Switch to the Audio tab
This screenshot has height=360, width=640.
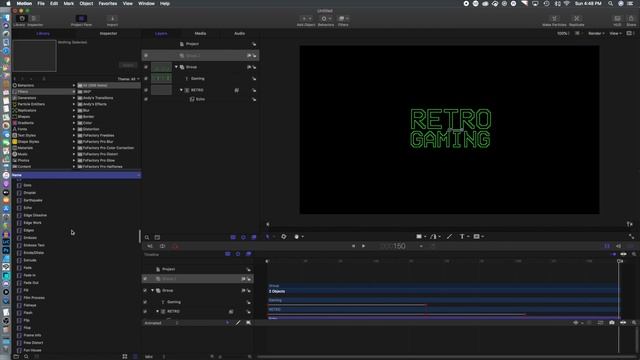pos(239,33)
